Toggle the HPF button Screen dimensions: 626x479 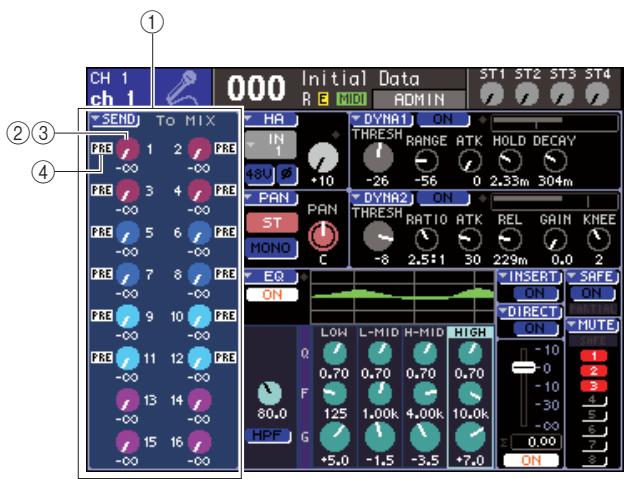click(x=267, y=435)
